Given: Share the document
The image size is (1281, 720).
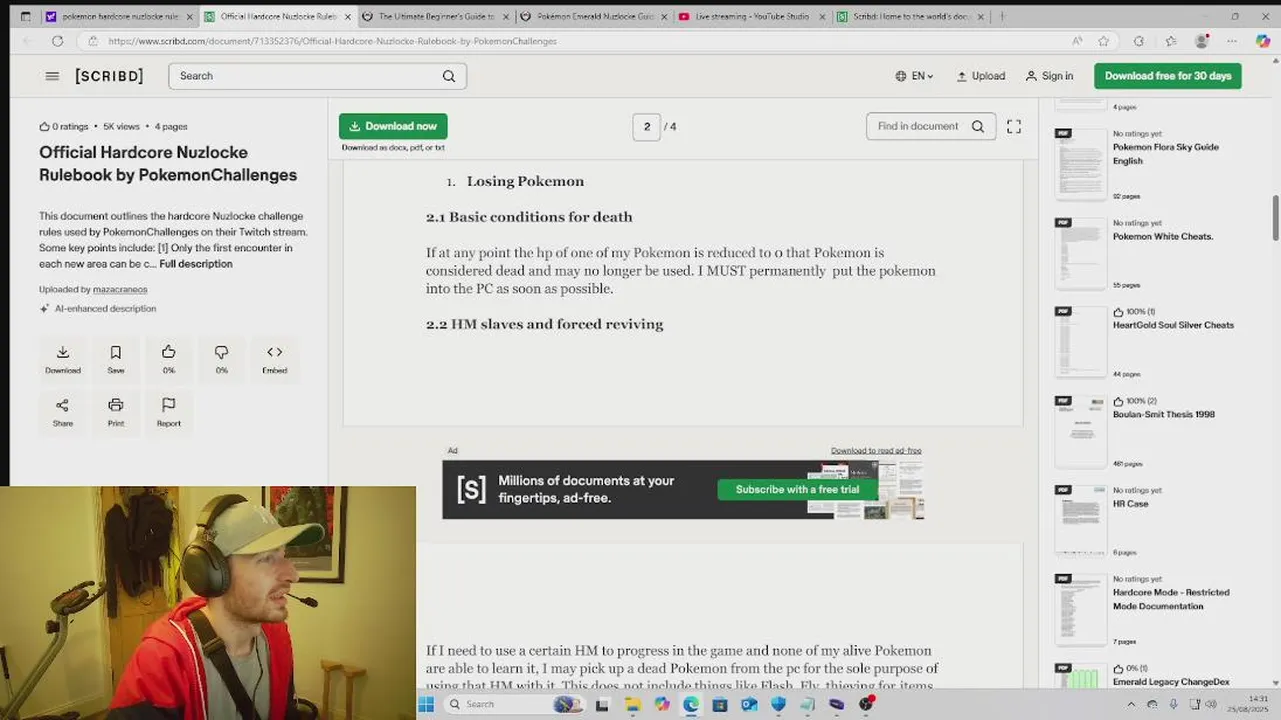Looking at the screenshot, I should 63,411.
